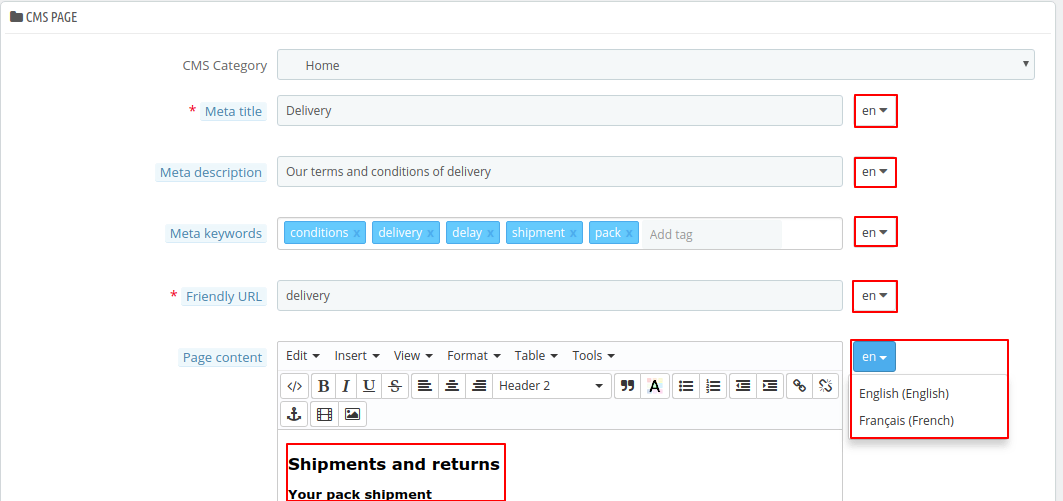Open the CMS Category dropdown

click(x=655, y=65)
